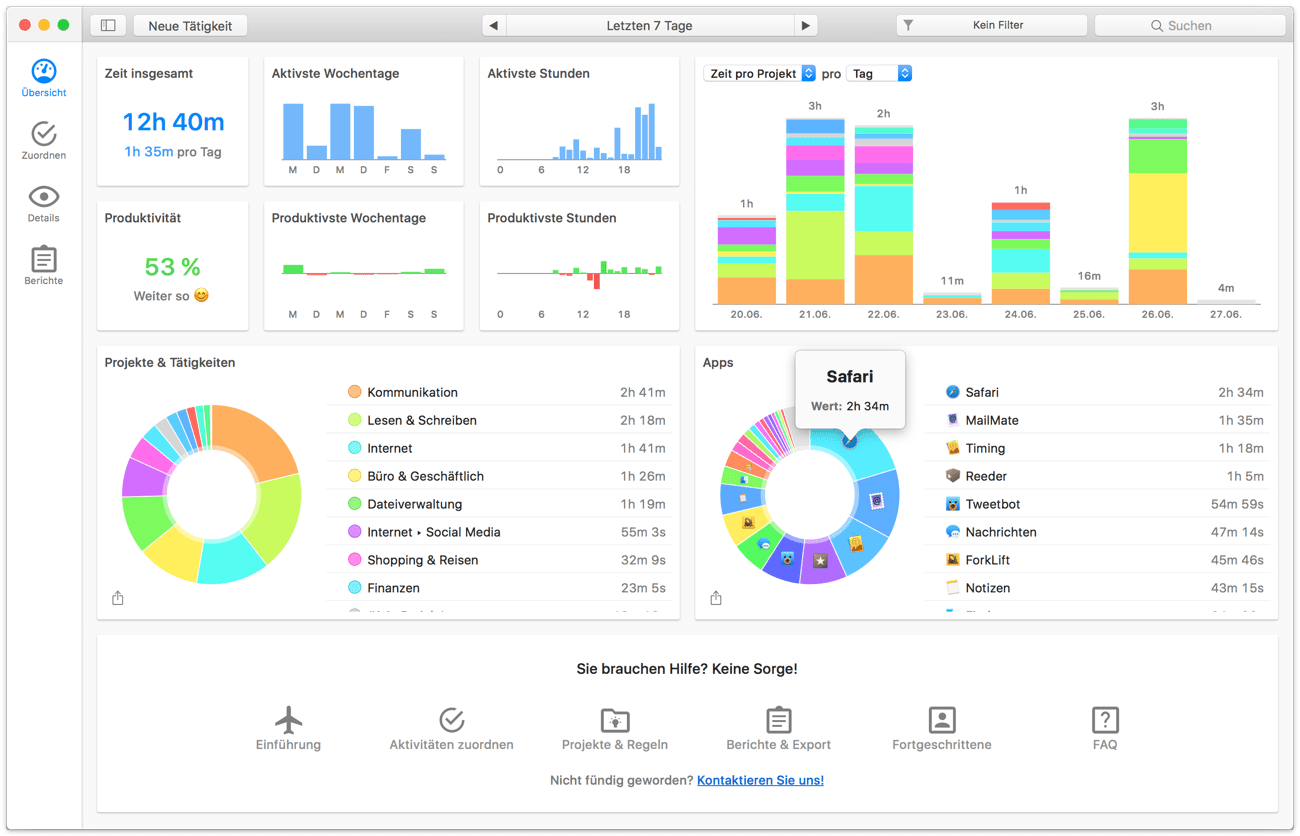
Task: Open the Tag grouping dropdown
Action: tap(879, 74)
